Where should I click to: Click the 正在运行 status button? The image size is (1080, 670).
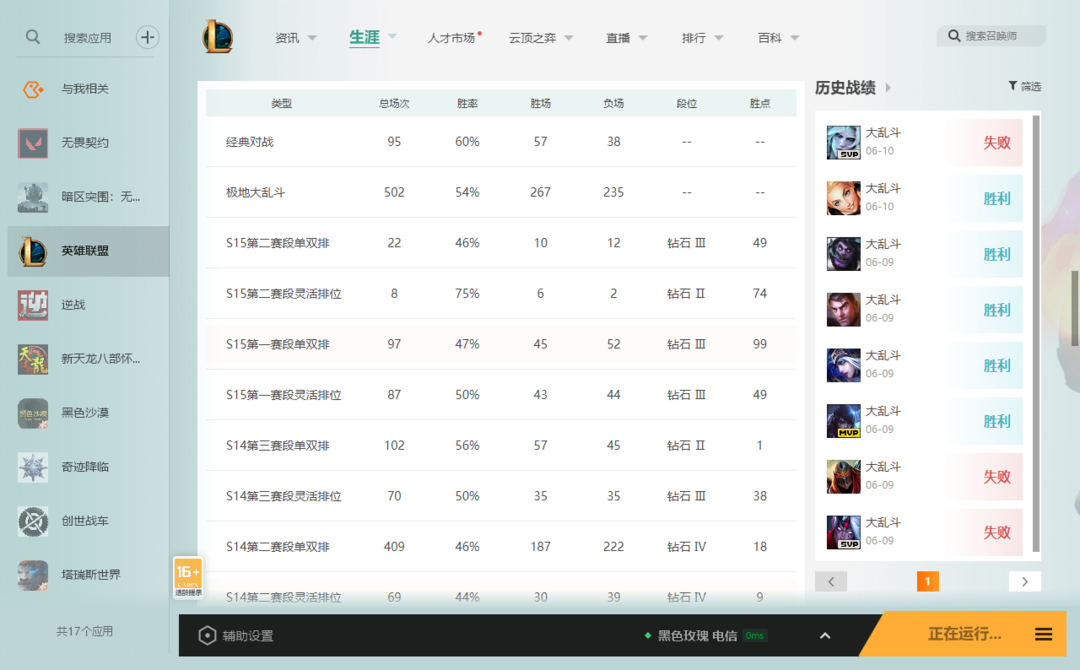click(964, 634)
